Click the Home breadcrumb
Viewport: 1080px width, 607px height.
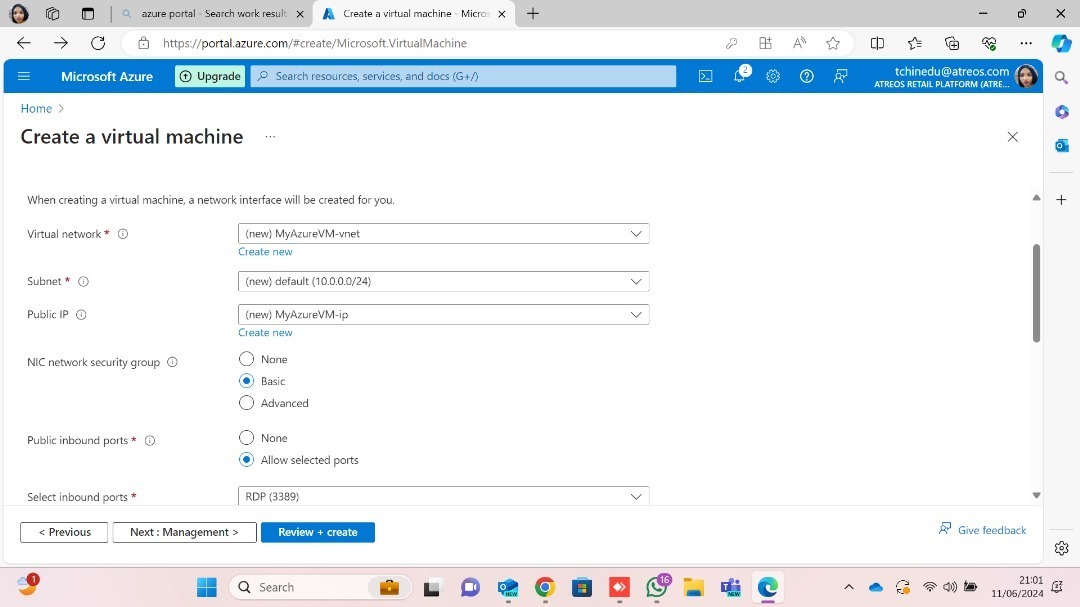tap(36, 108)
